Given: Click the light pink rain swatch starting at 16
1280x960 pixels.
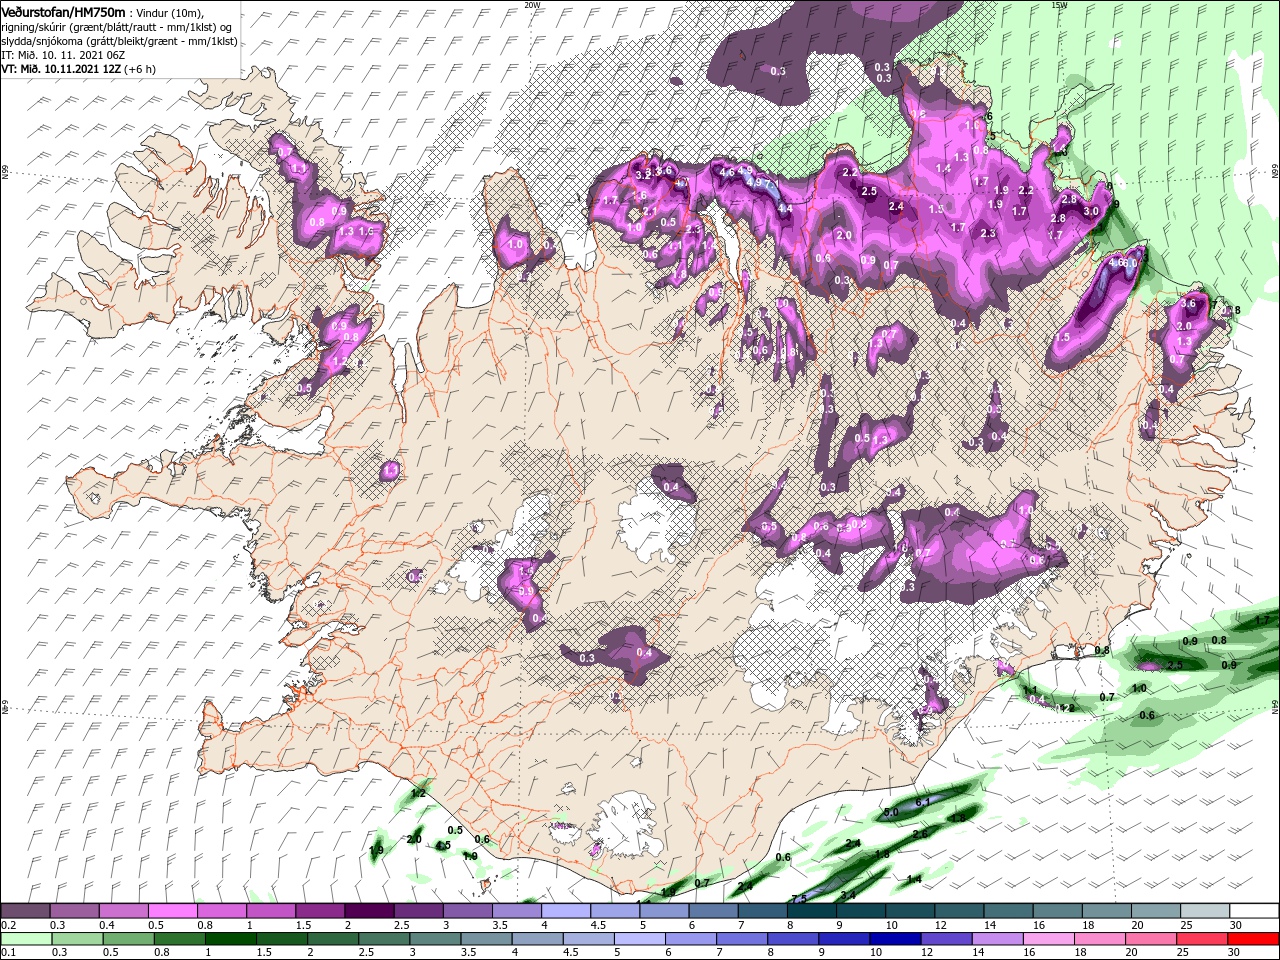Looking at the screenshot, I should coord(1047,939).
